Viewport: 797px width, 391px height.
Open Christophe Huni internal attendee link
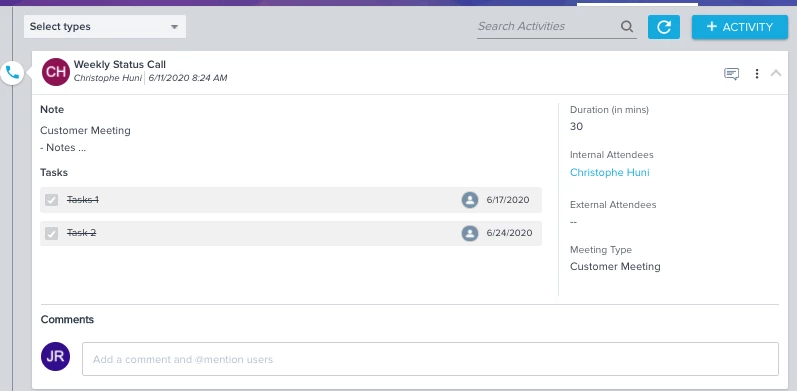coord(609,172)
